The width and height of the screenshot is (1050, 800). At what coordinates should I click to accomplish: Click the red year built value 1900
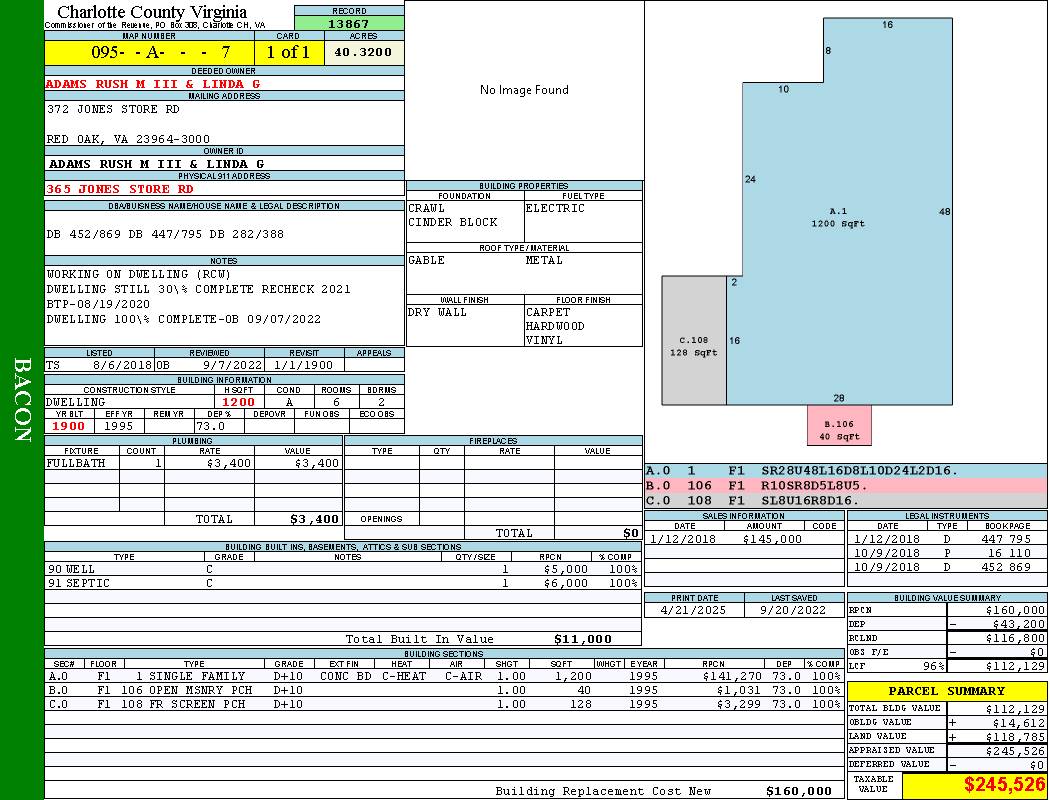coord(71,426)
